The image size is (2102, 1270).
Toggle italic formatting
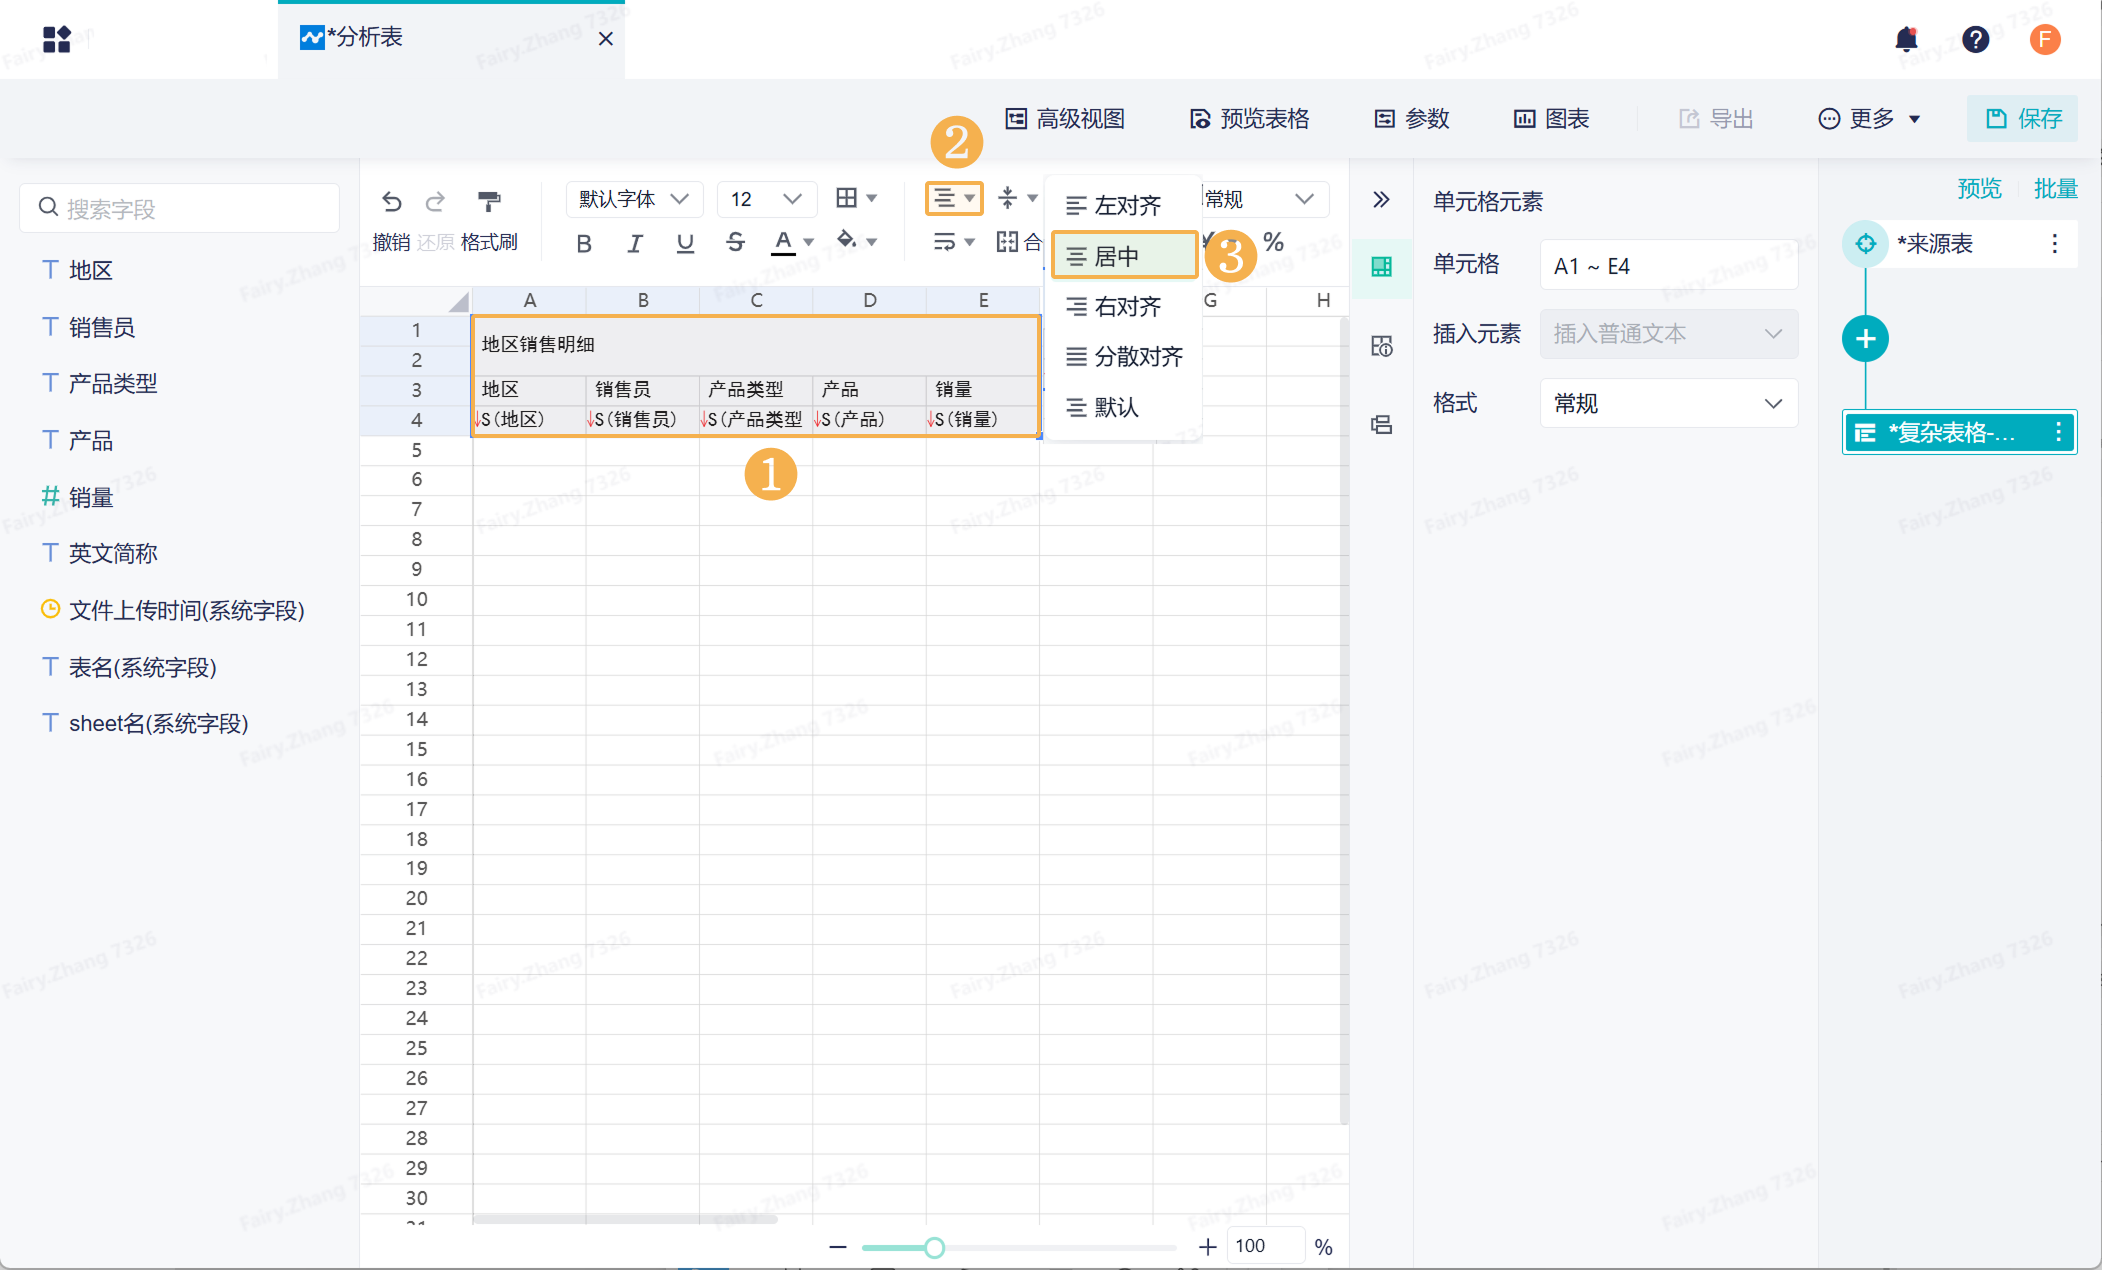pyautogui.click(x=634, y=243)
